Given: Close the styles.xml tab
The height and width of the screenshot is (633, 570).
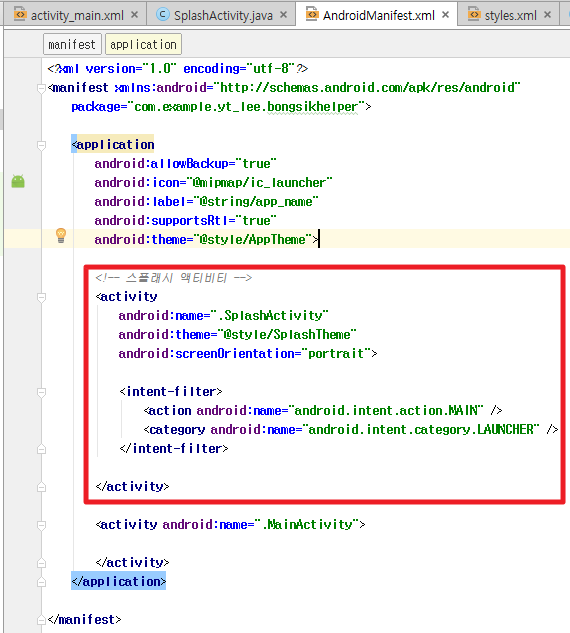Looking at the screenshot, I should click(547, 15).
